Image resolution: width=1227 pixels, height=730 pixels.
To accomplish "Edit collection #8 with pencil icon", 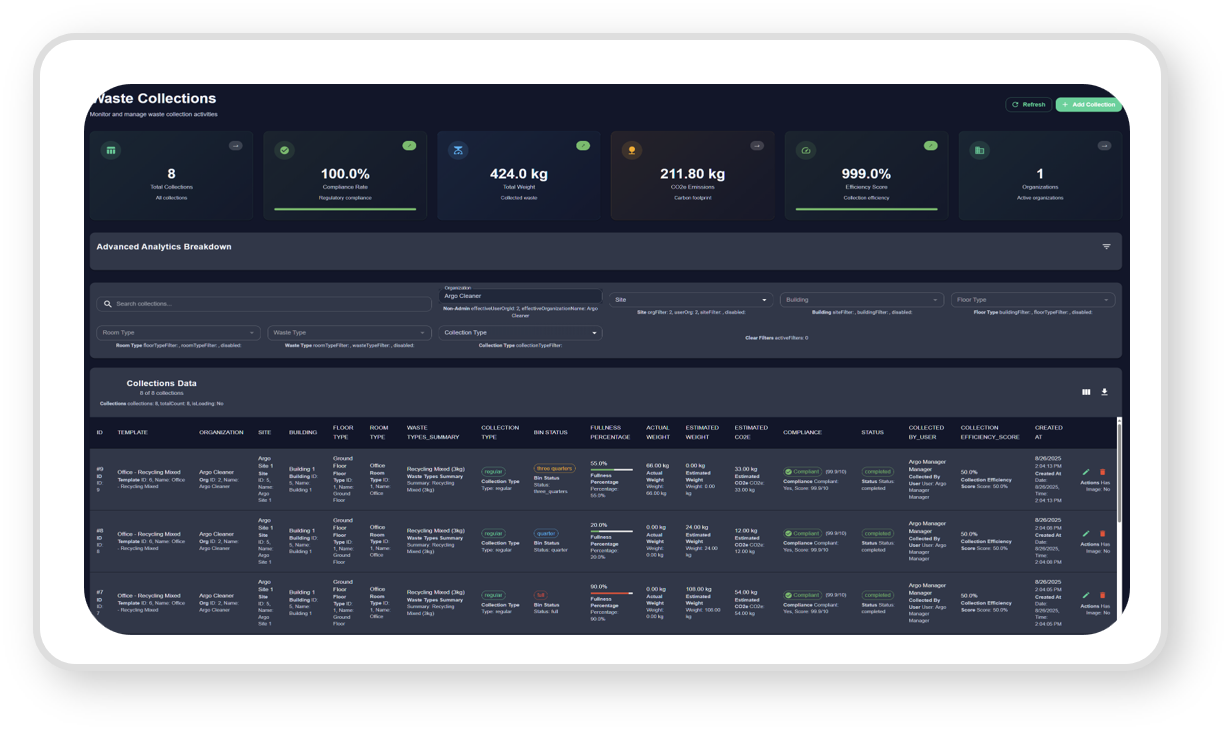I will pos(1086,534).
